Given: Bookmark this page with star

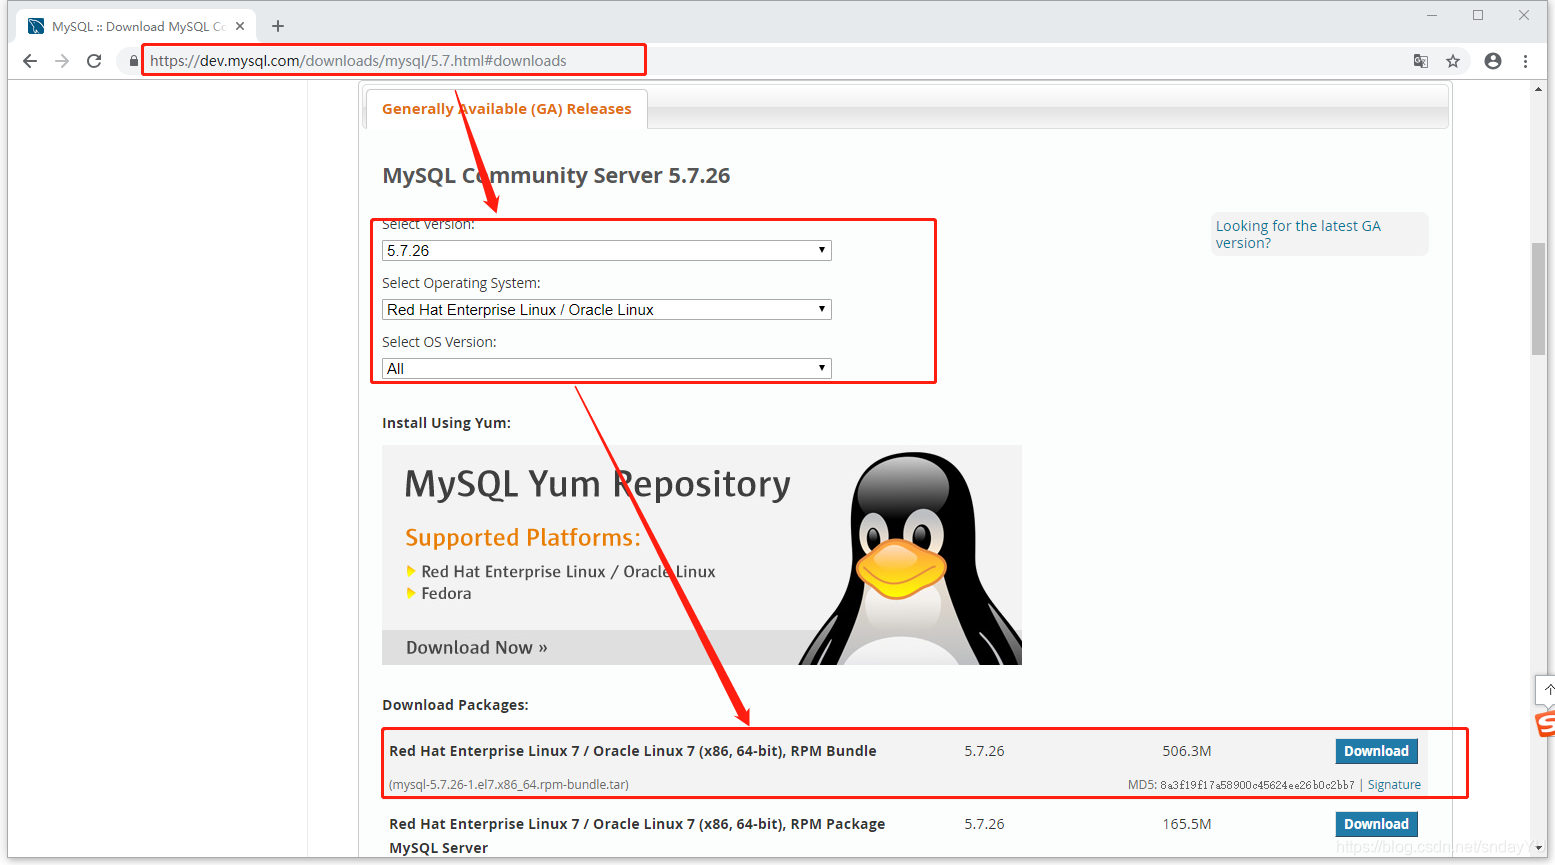Looking at the screenshot, I should pyautogui.click(x=1453, y=61).
